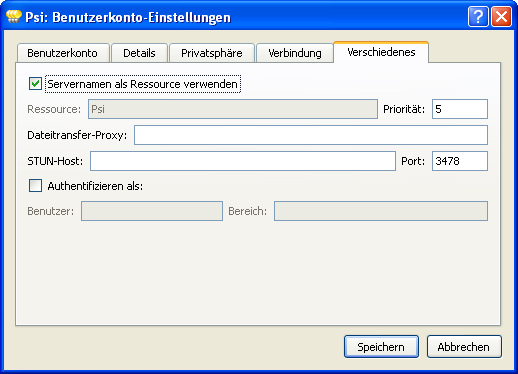Click the question mark help button
The width and height of the screenshot is (518, 374).
pyautogui.click(x=478, y=16)
